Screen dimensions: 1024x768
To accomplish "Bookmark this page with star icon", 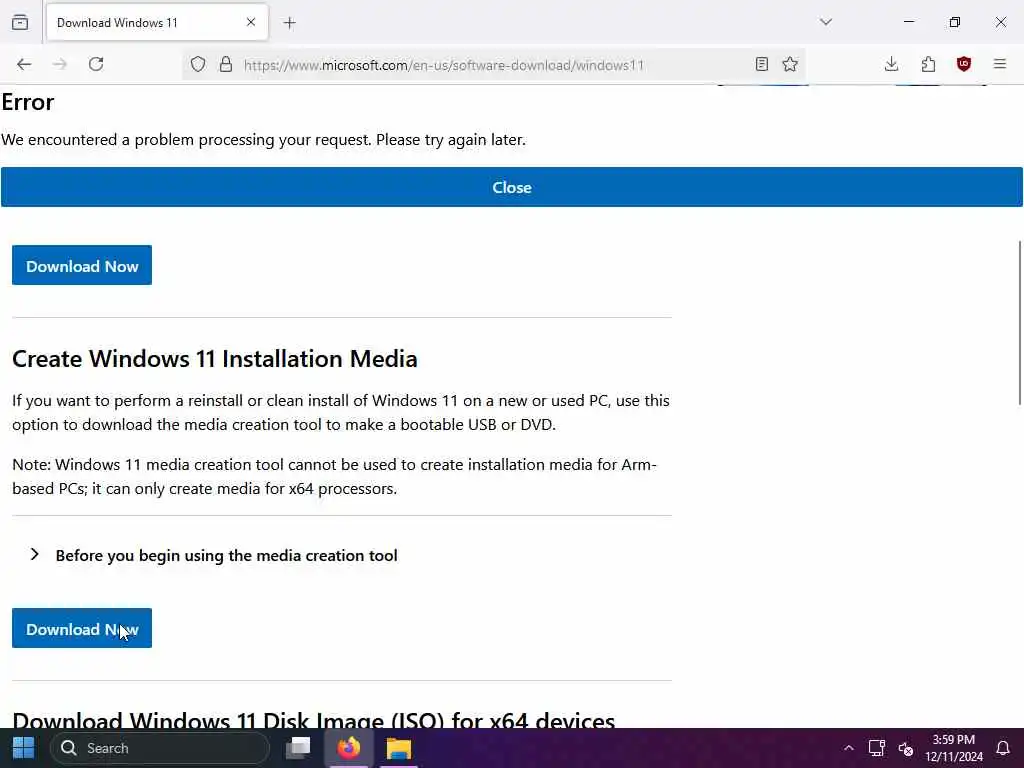I will pyautogui.click(x=790, y=64).
